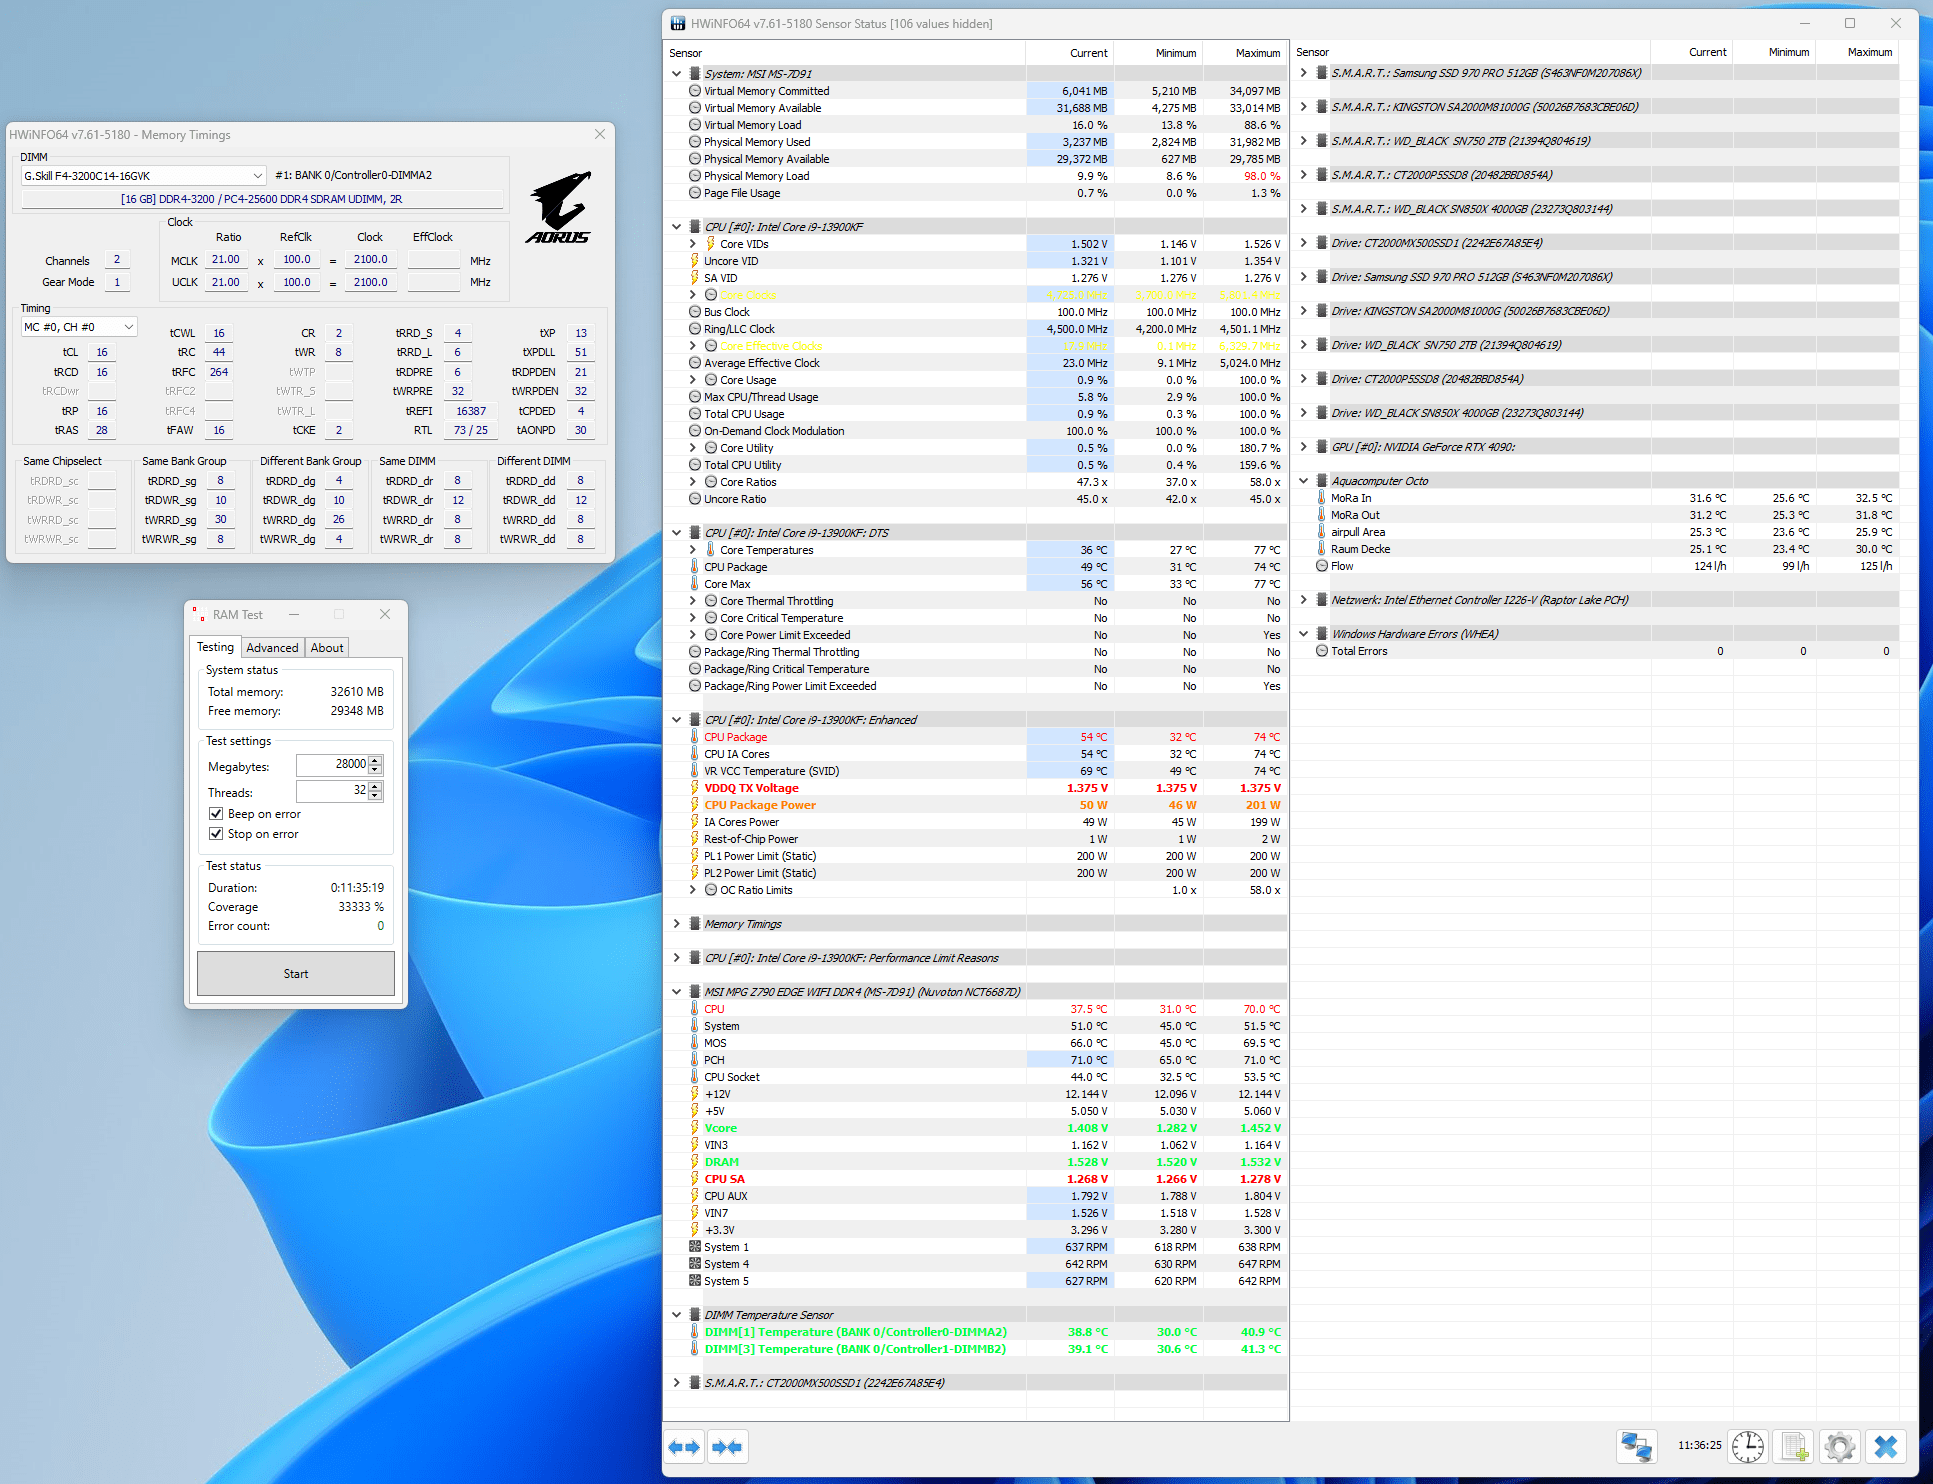Start logging with the sheet-plus icon
The height and width of the screenshot is (1484, 1933).
tap(1794, 1446)
